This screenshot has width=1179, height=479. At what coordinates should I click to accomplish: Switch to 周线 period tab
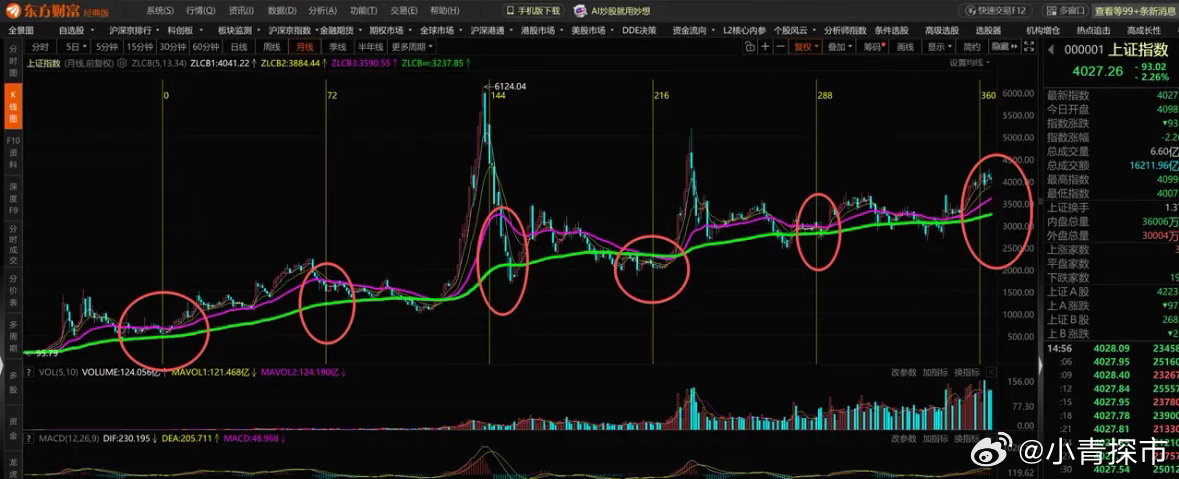(x=271, y=47)
